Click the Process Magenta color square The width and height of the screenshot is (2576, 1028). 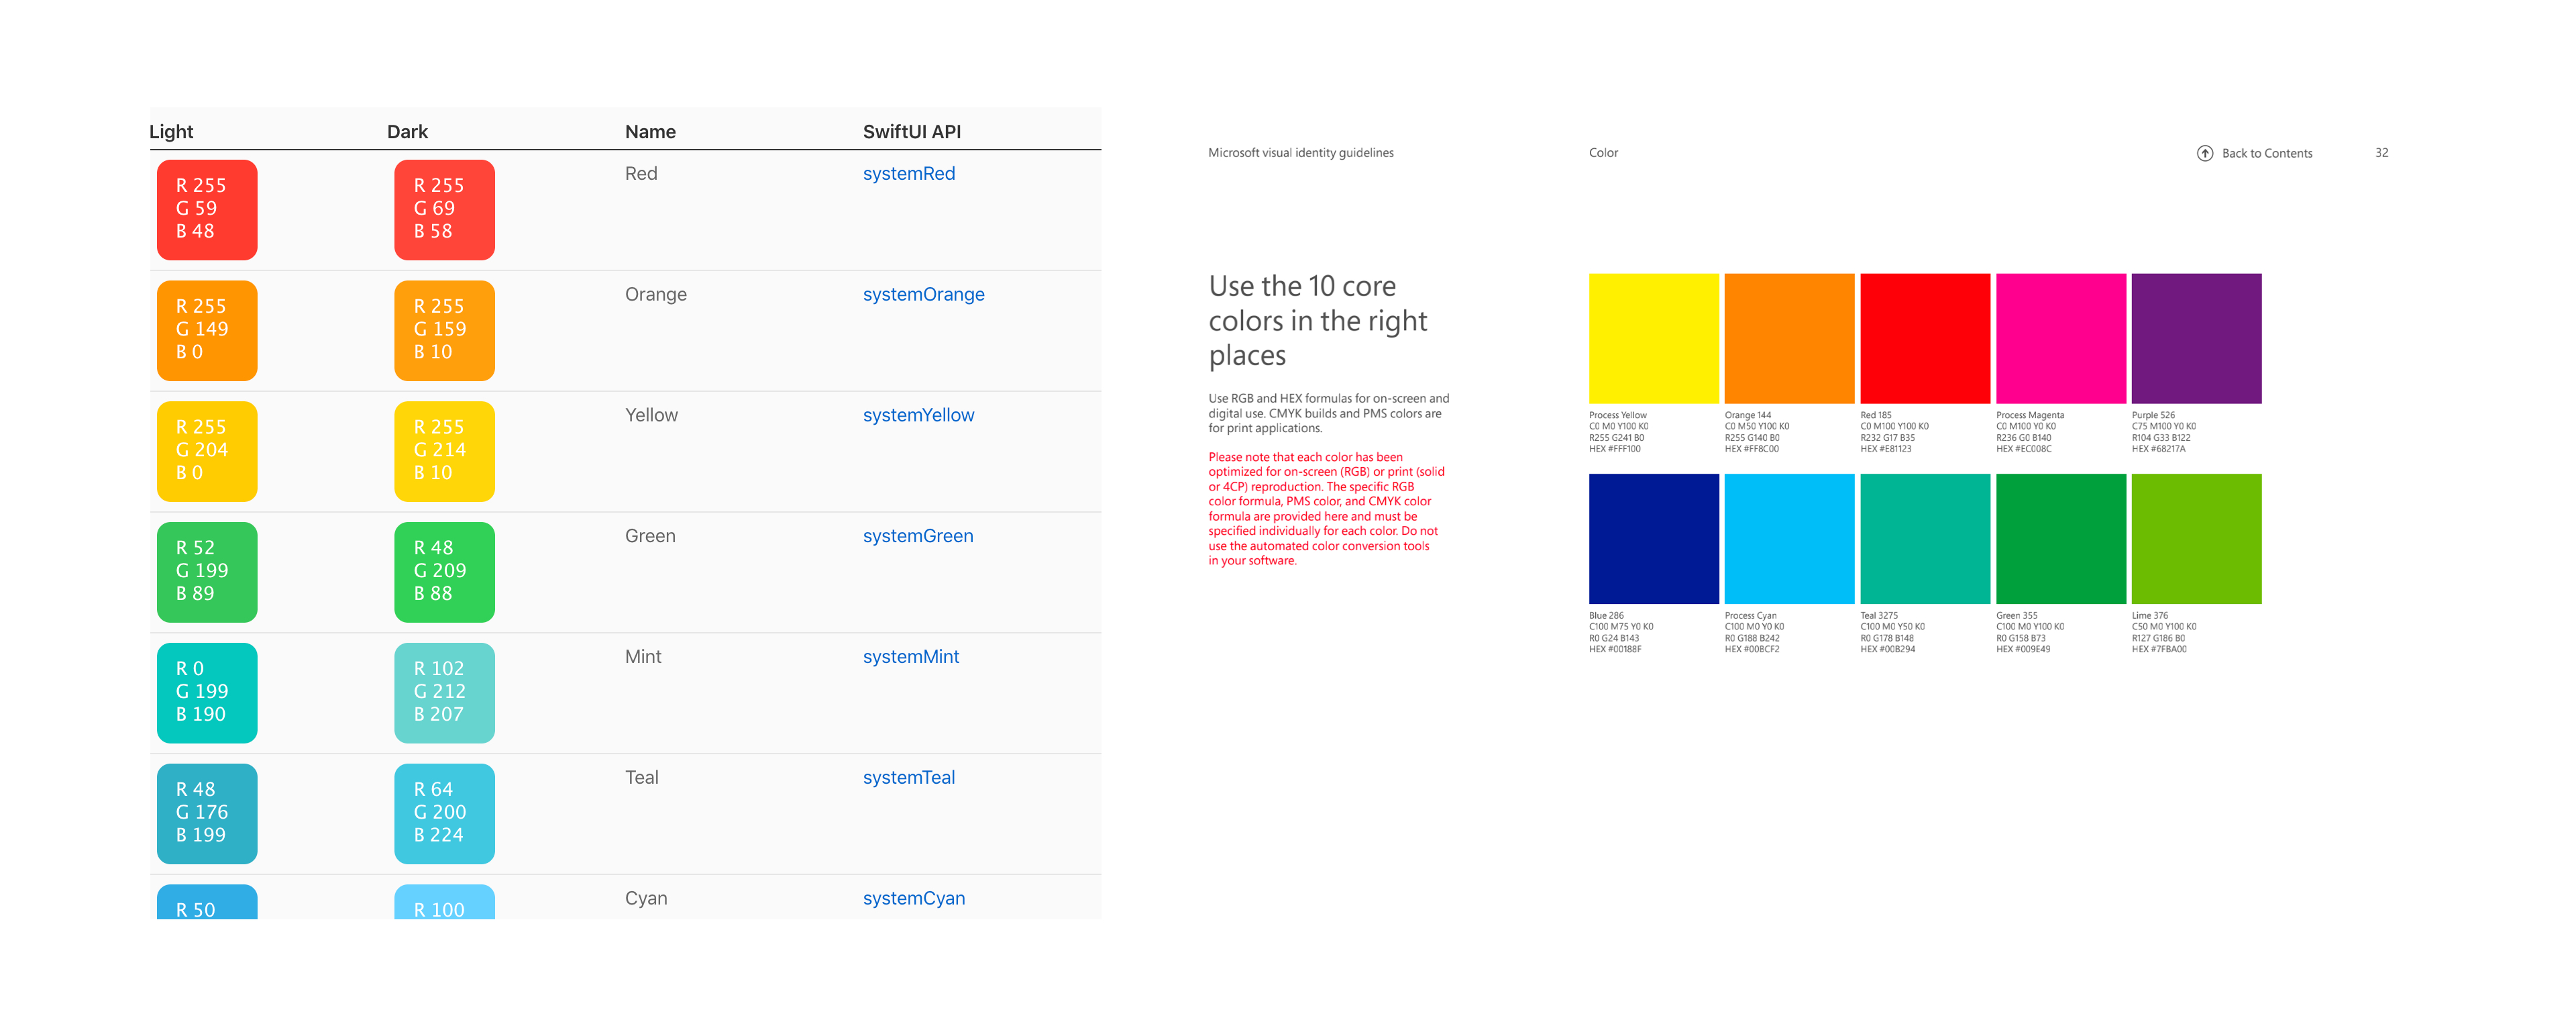[x=2060, y=338]
